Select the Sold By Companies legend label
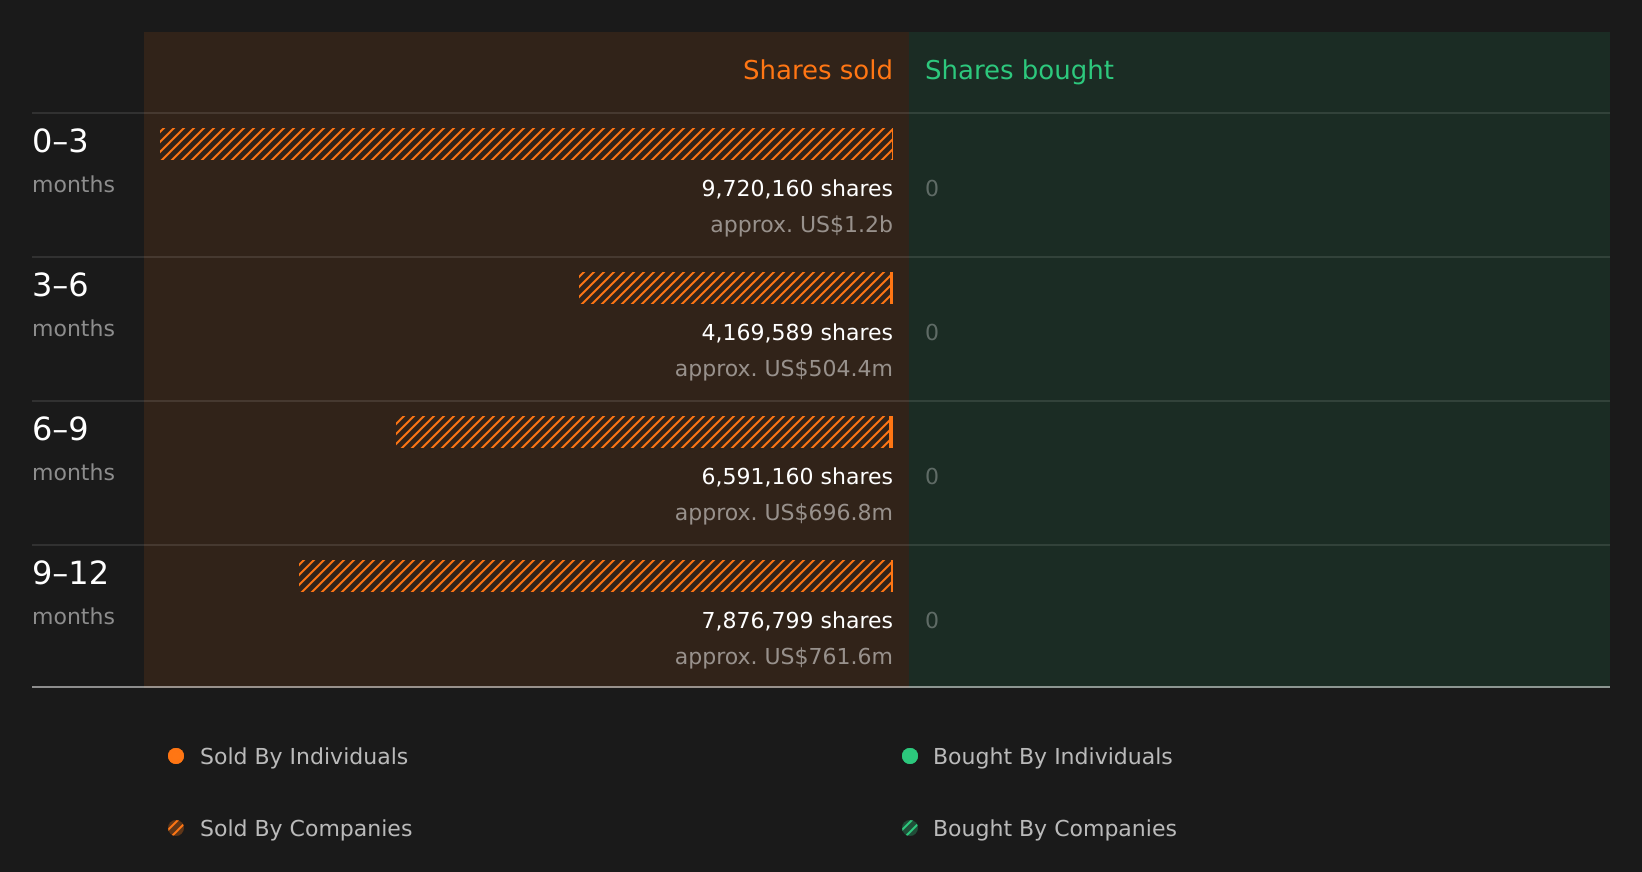Screen dimensions: 1642x872 coord(306,829)
